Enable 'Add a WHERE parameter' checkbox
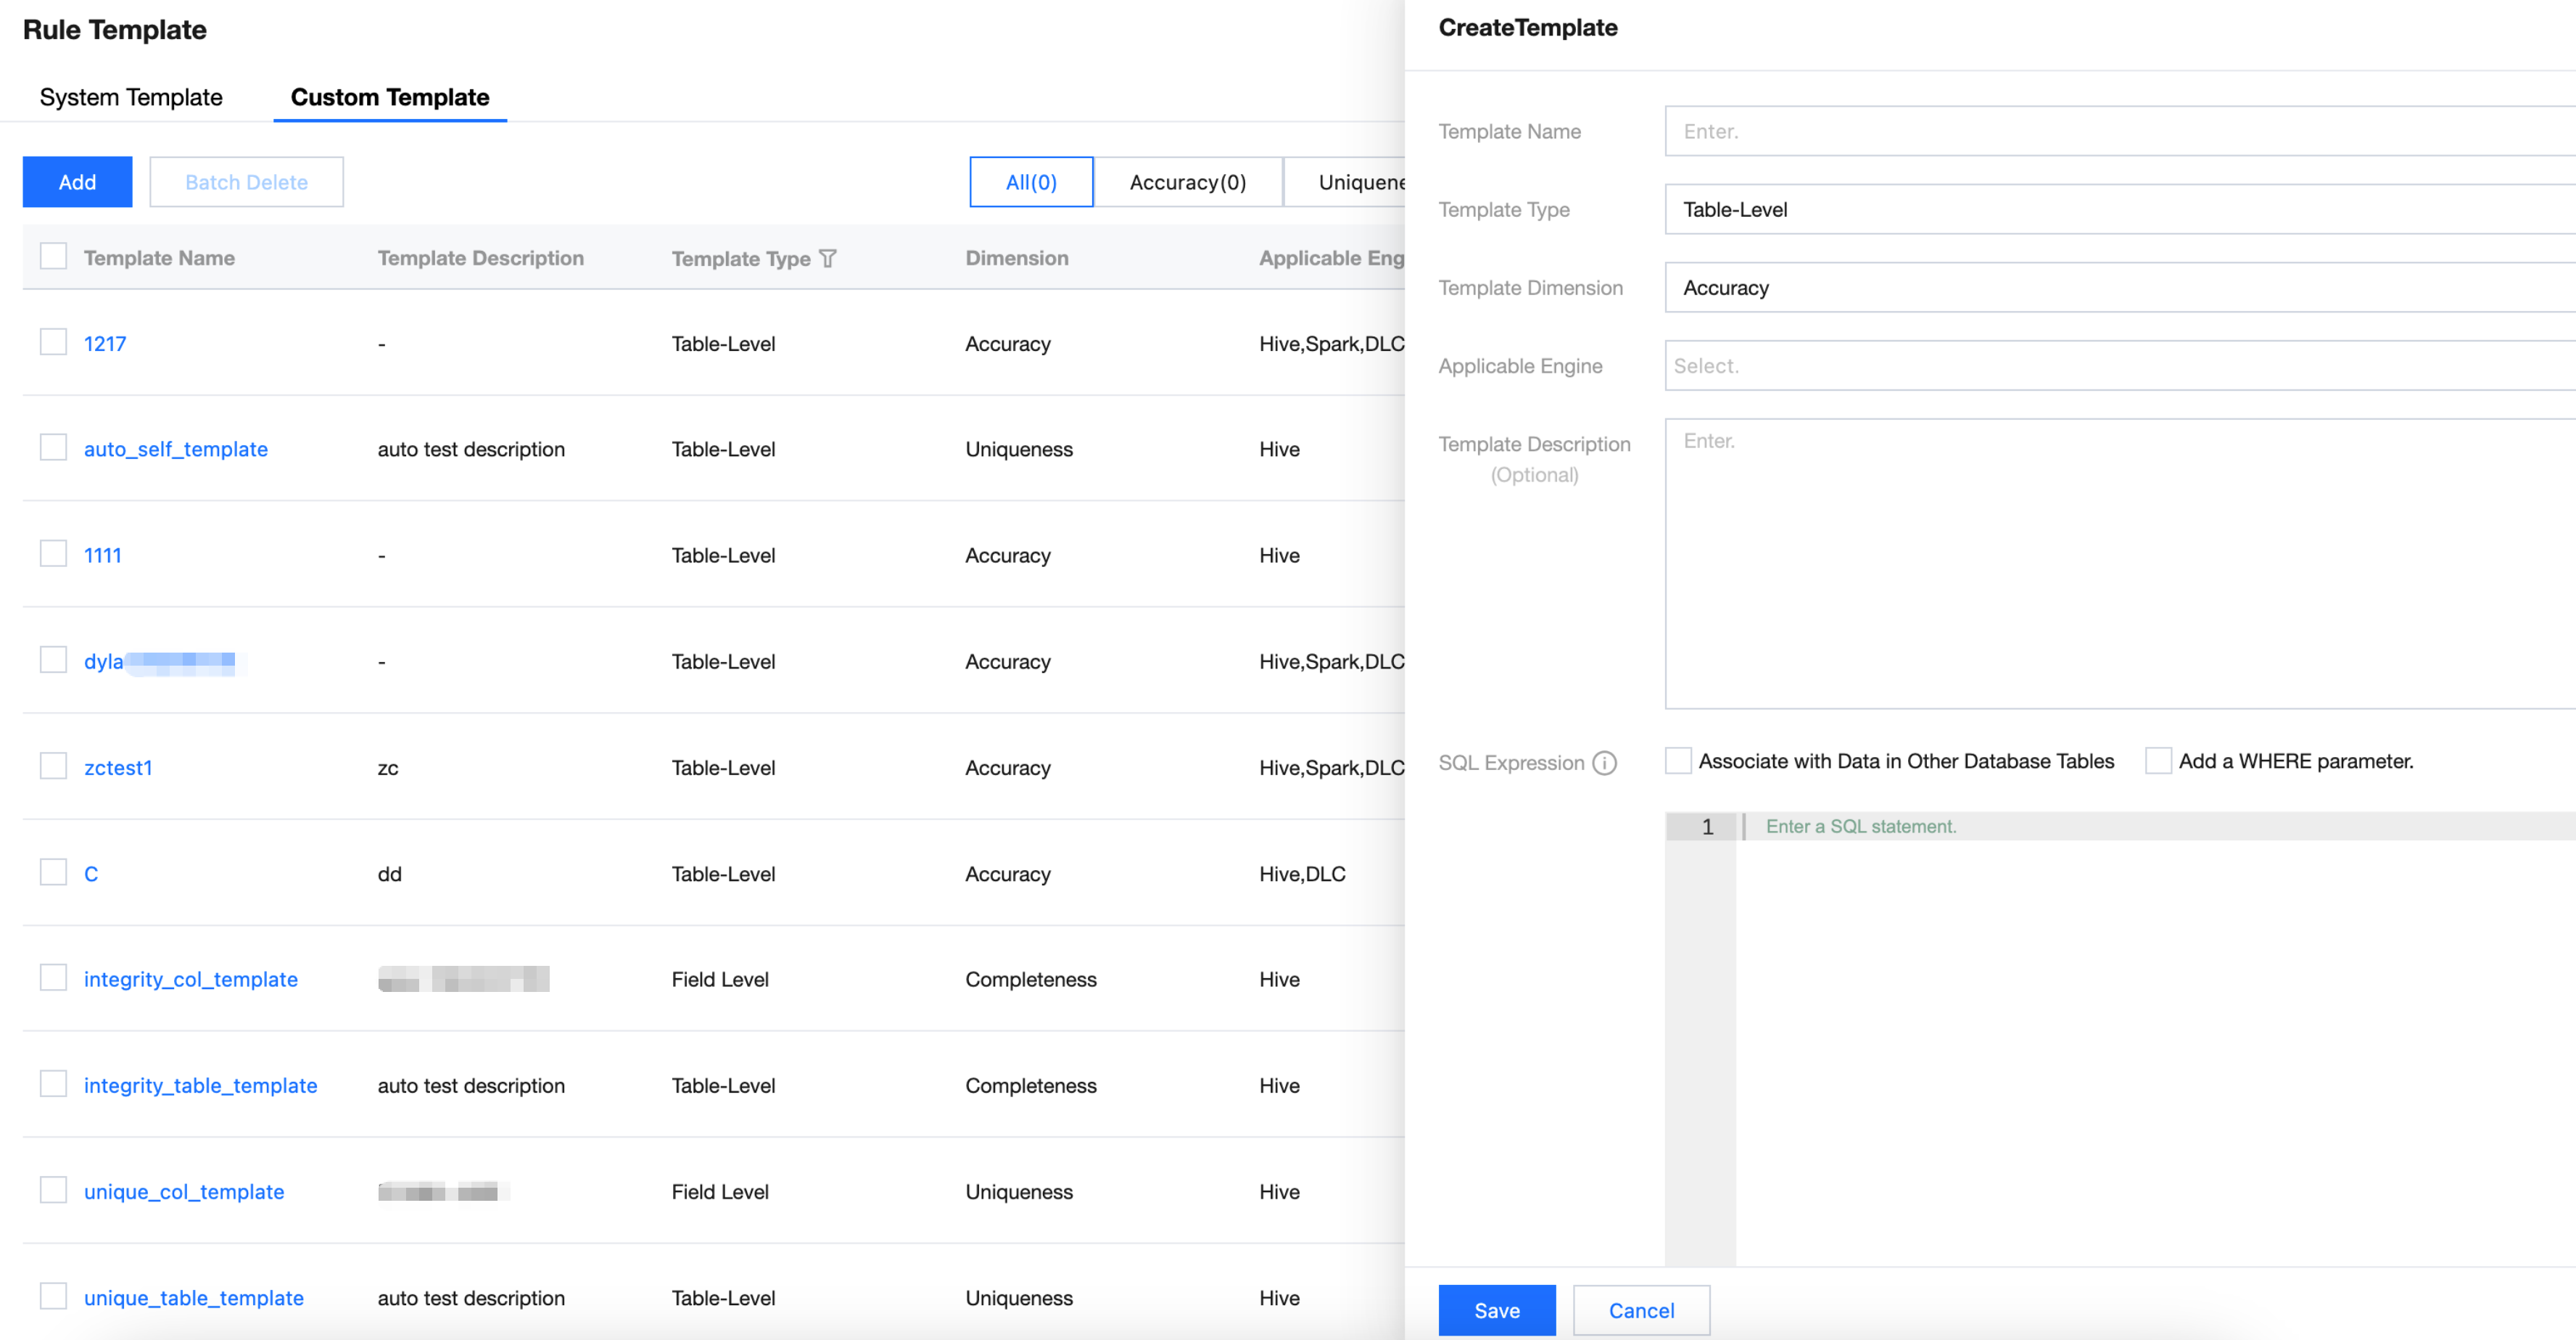Screen dimensions: 2576x1340 (x=2158, y=761)
